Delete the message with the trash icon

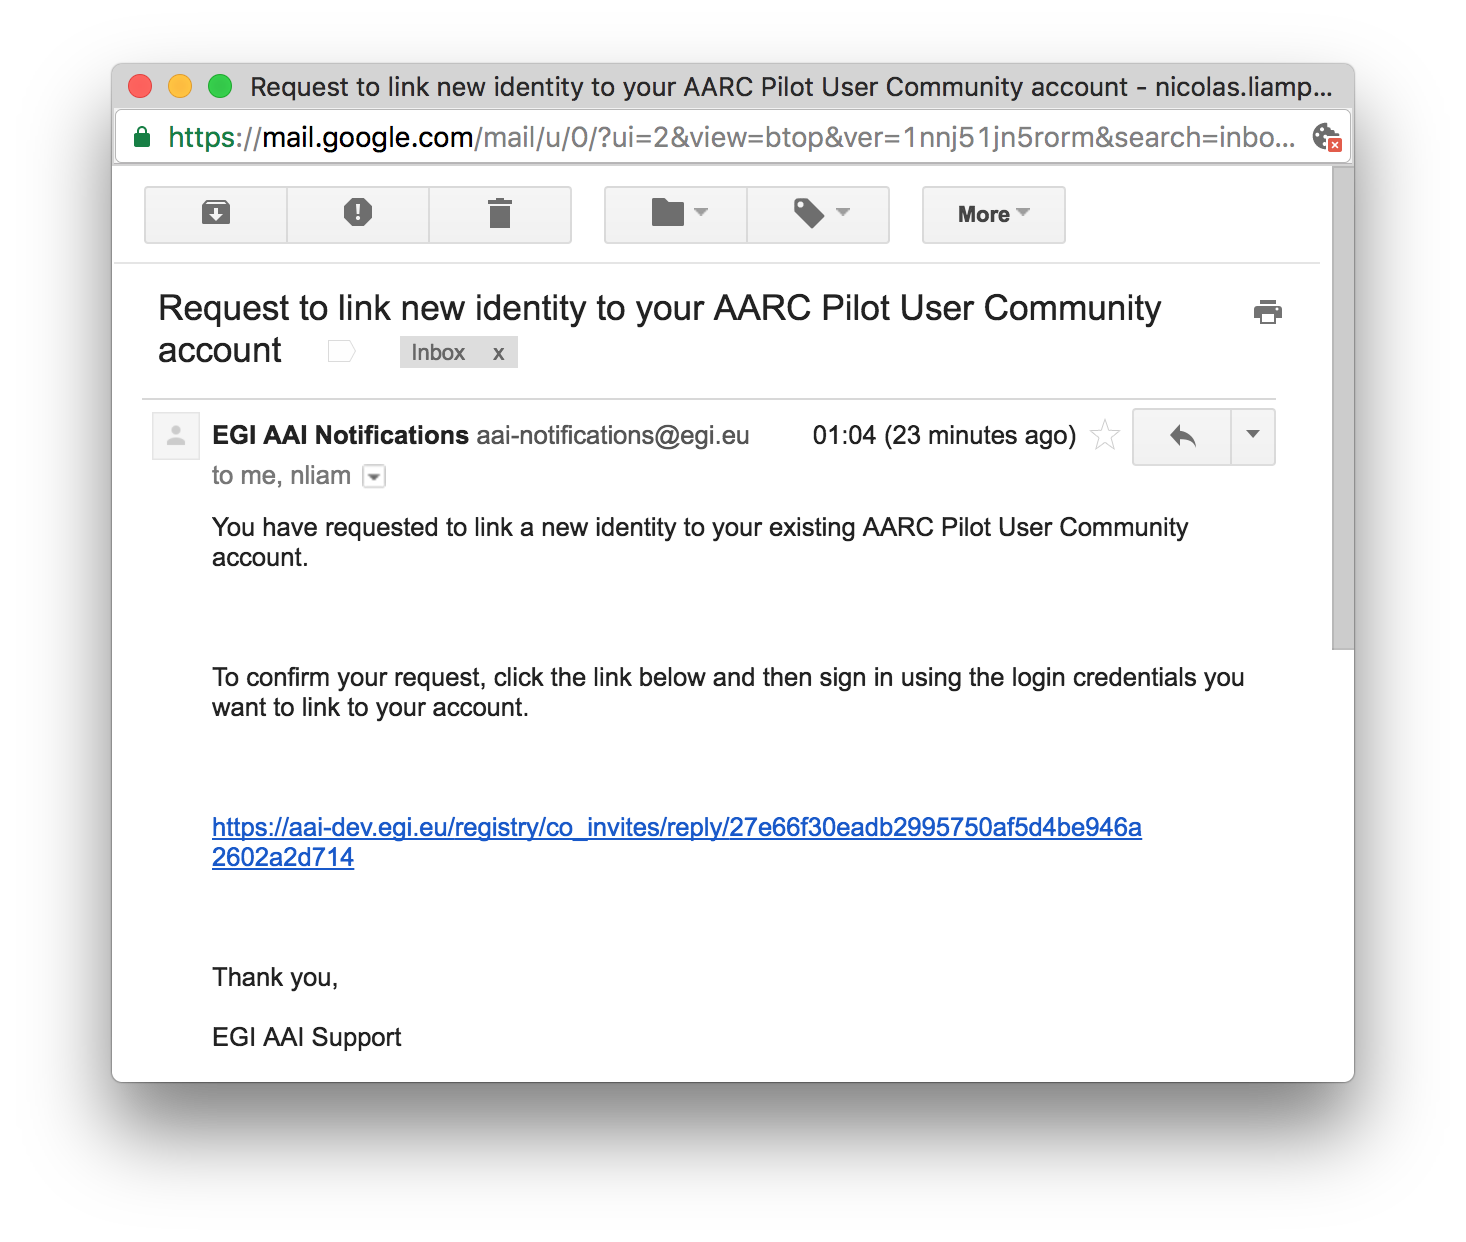500,214
